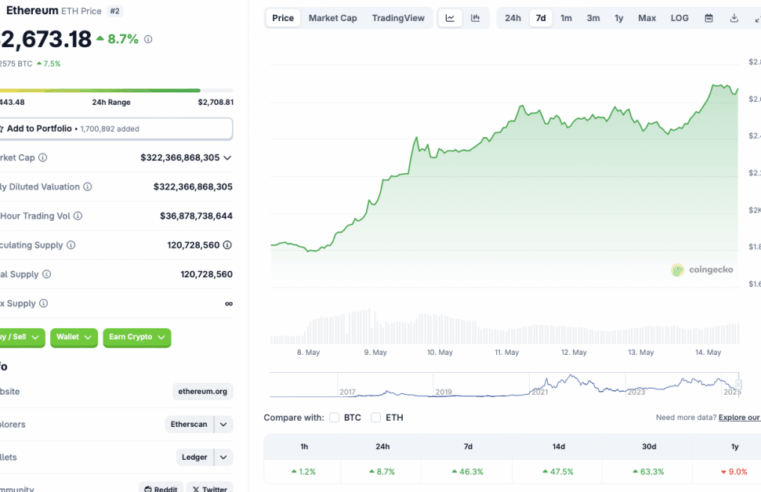Select the 1y time range
The image size is (761, 492).
[x=619, y=18]
